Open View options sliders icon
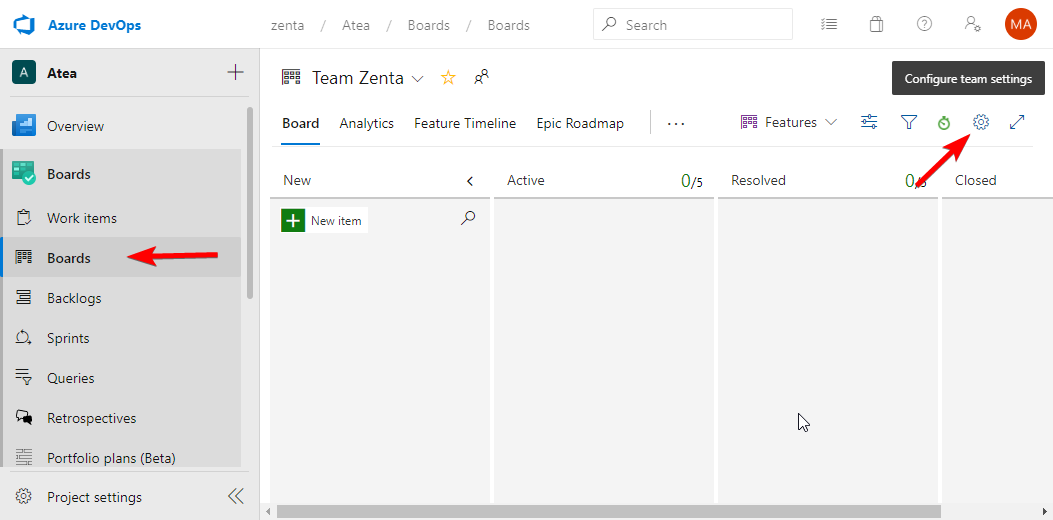This screenshot has width=1053, height=520. click(869, 122)
